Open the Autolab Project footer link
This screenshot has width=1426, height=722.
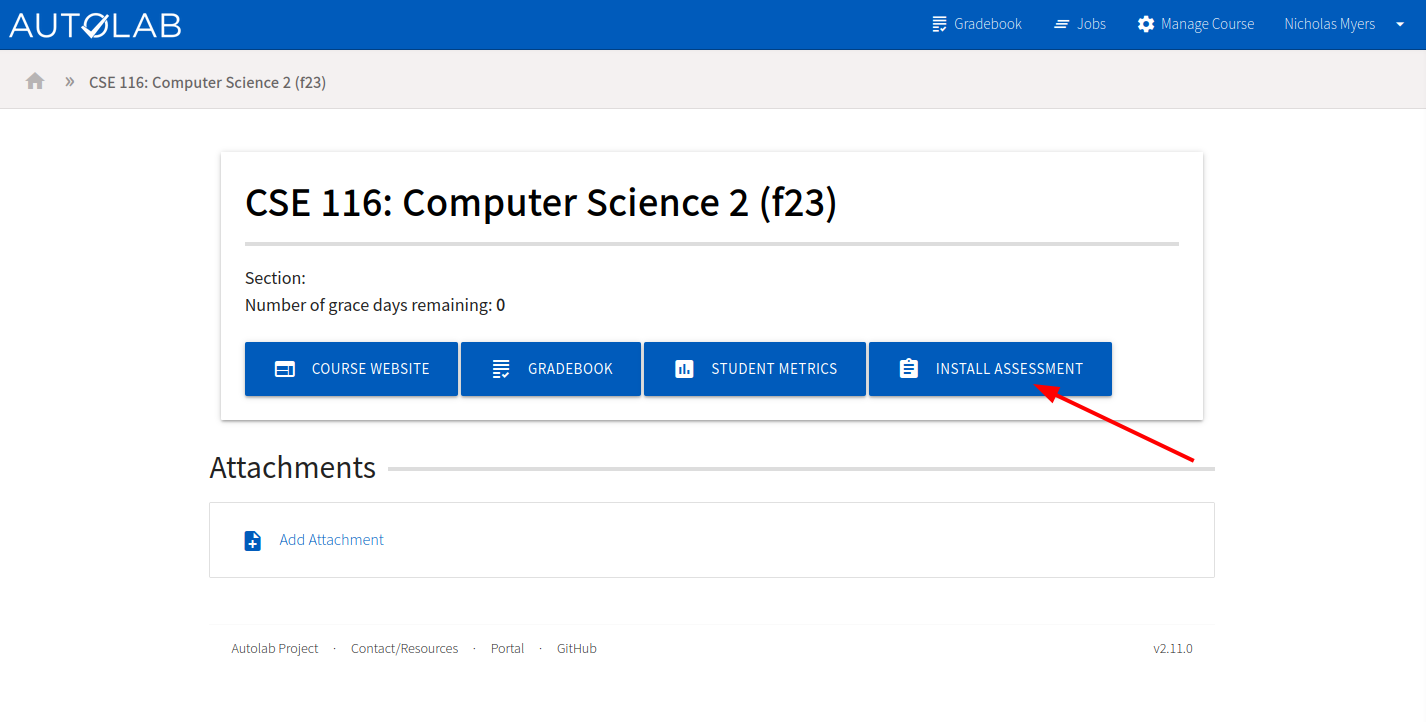click(x=275, y=648)
